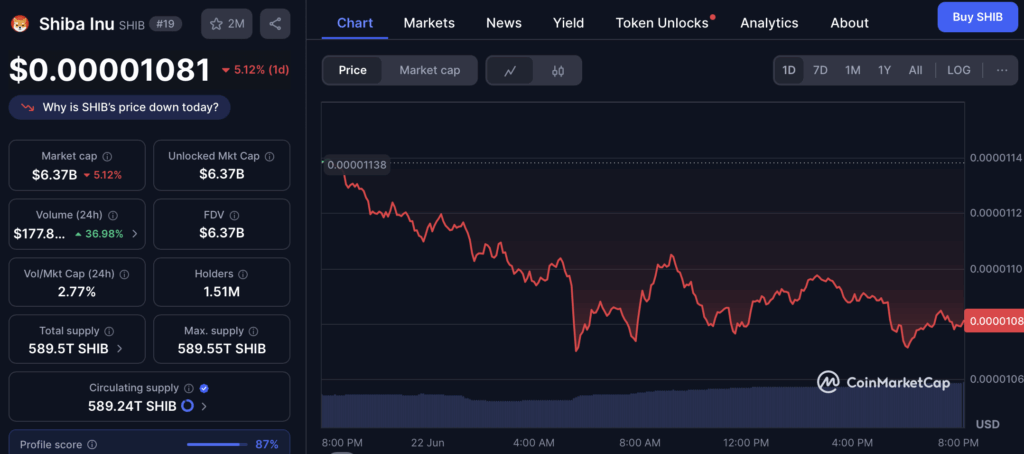Click info icon beside Vol/Mkt Cap (24h)

123,274
